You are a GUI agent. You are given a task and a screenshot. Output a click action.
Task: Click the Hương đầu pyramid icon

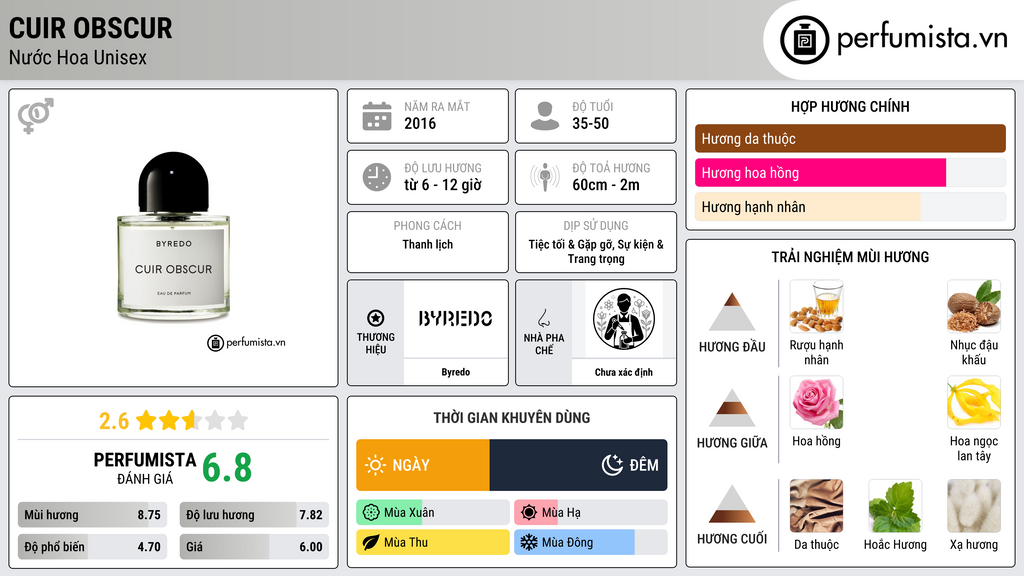732,312
